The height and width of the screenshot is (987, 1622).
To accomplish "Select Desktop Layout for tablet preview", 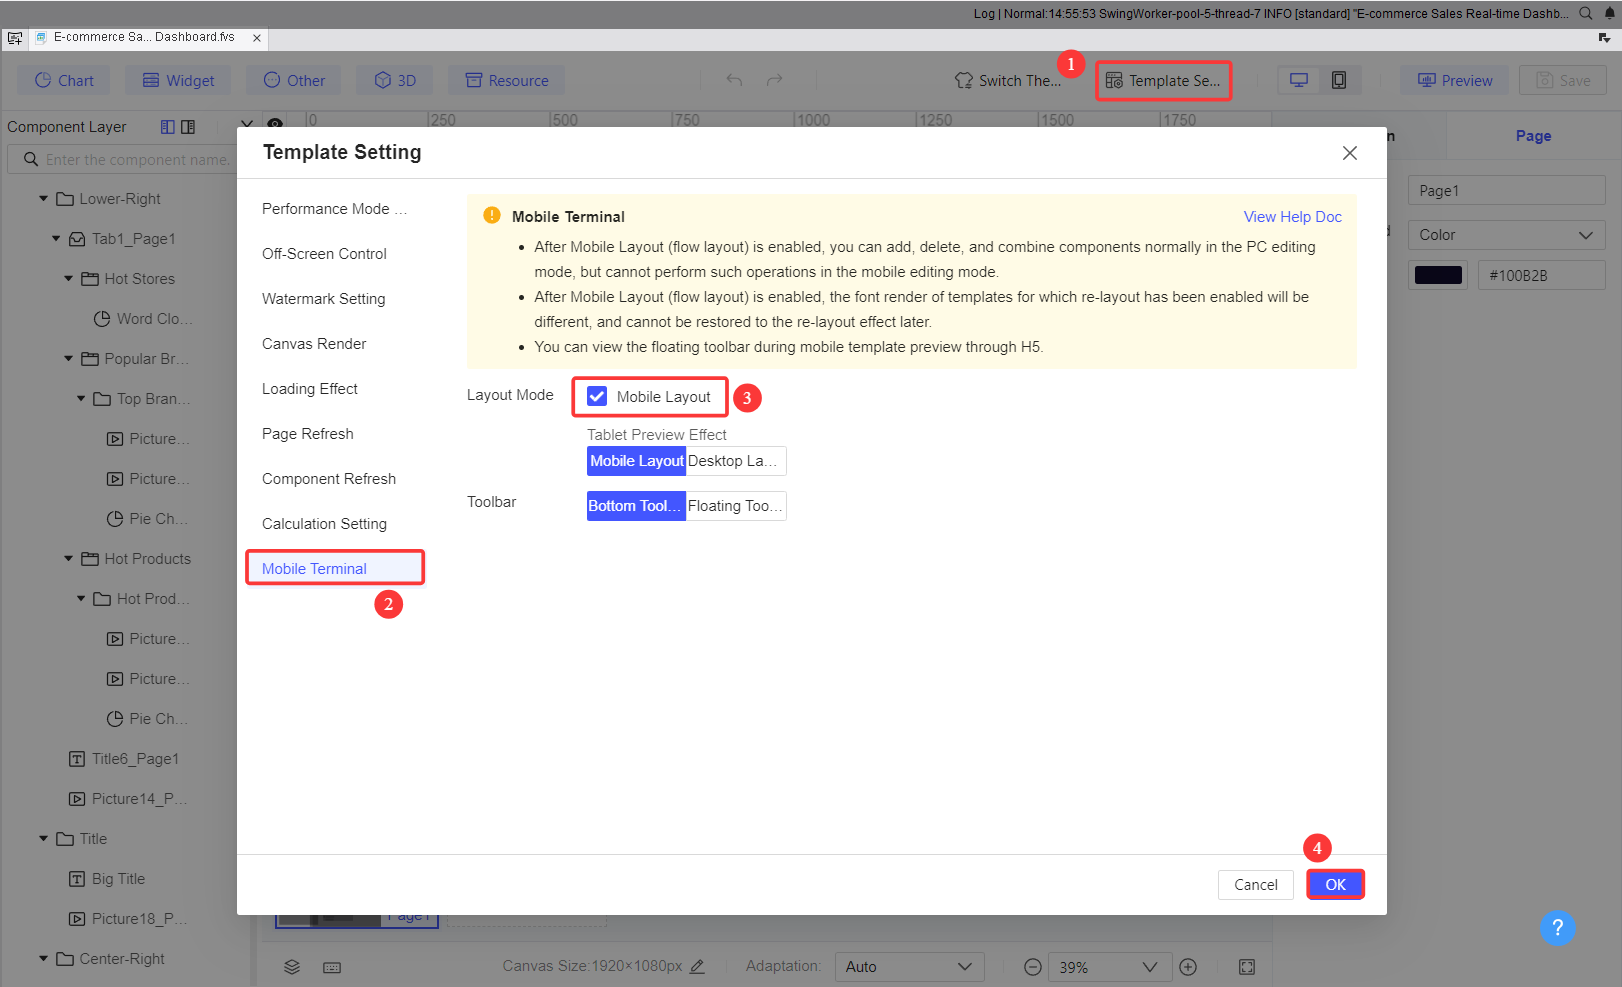I will [x=734, y=460].
